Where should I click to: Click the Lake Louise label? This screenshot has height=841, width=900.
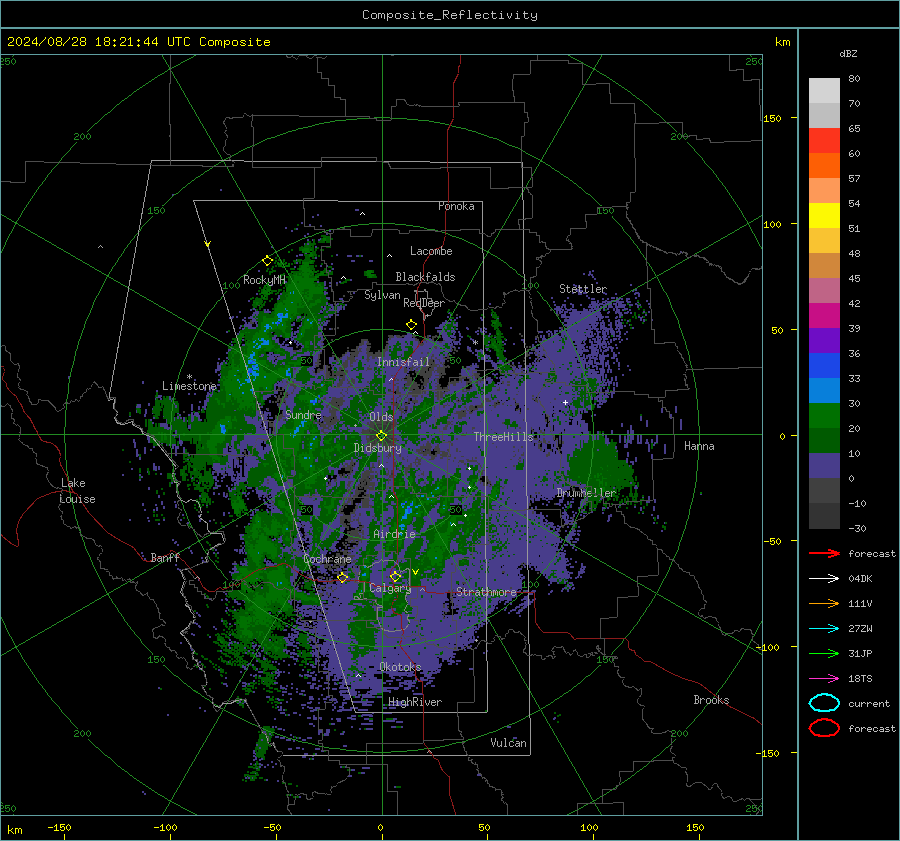coord(77,491)
